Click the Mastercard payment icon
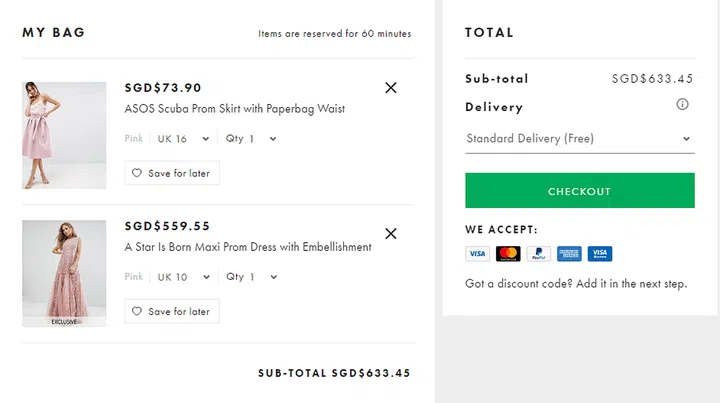 pyautogui.click(x=508, y=254)
